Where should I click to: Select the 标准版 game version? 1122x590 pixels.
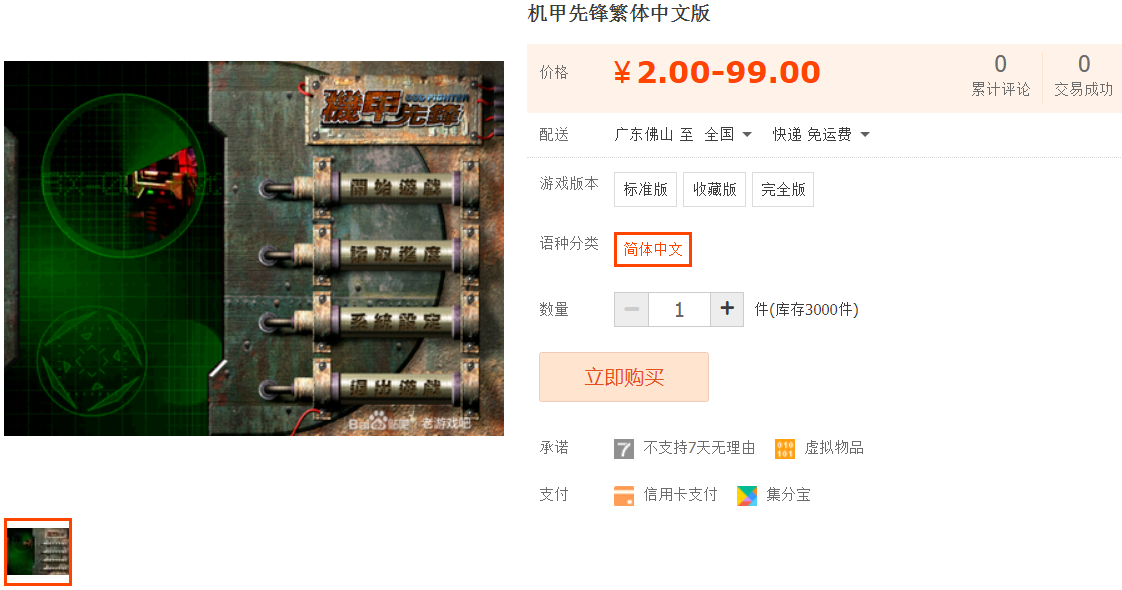(x=645, y=190)
